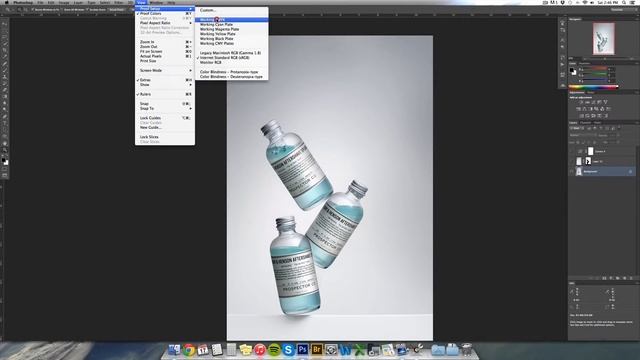Screen dimensions: 640x360
Task: Pick a color from the spectrum ramp
Action: pos(593,87)
